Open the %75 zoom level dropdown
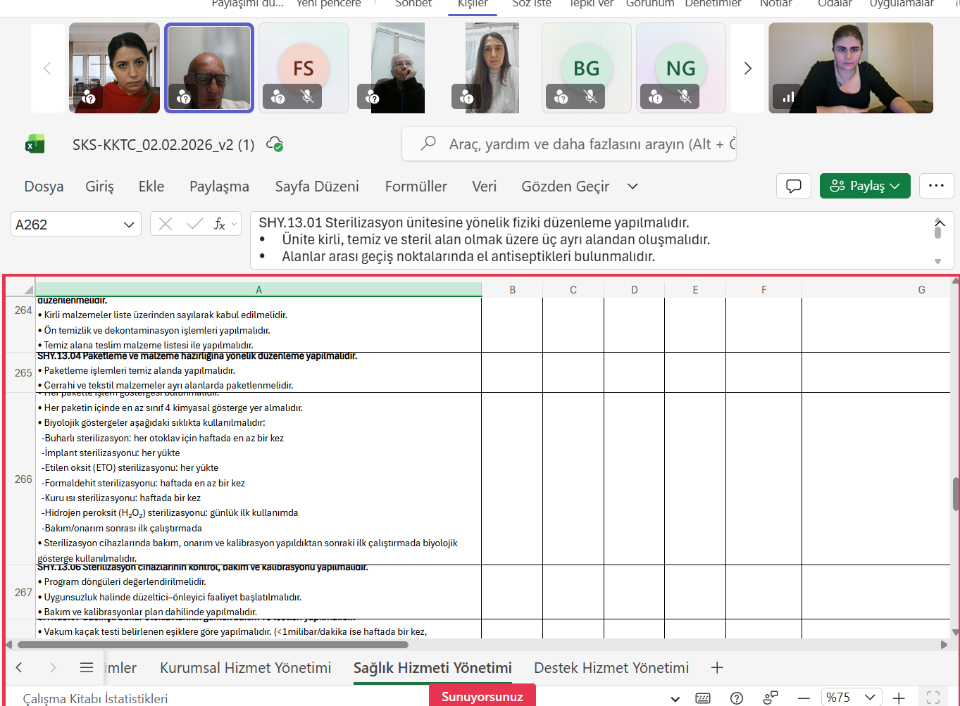This screenshot has width=960, height=706. (x=869, y=698)
